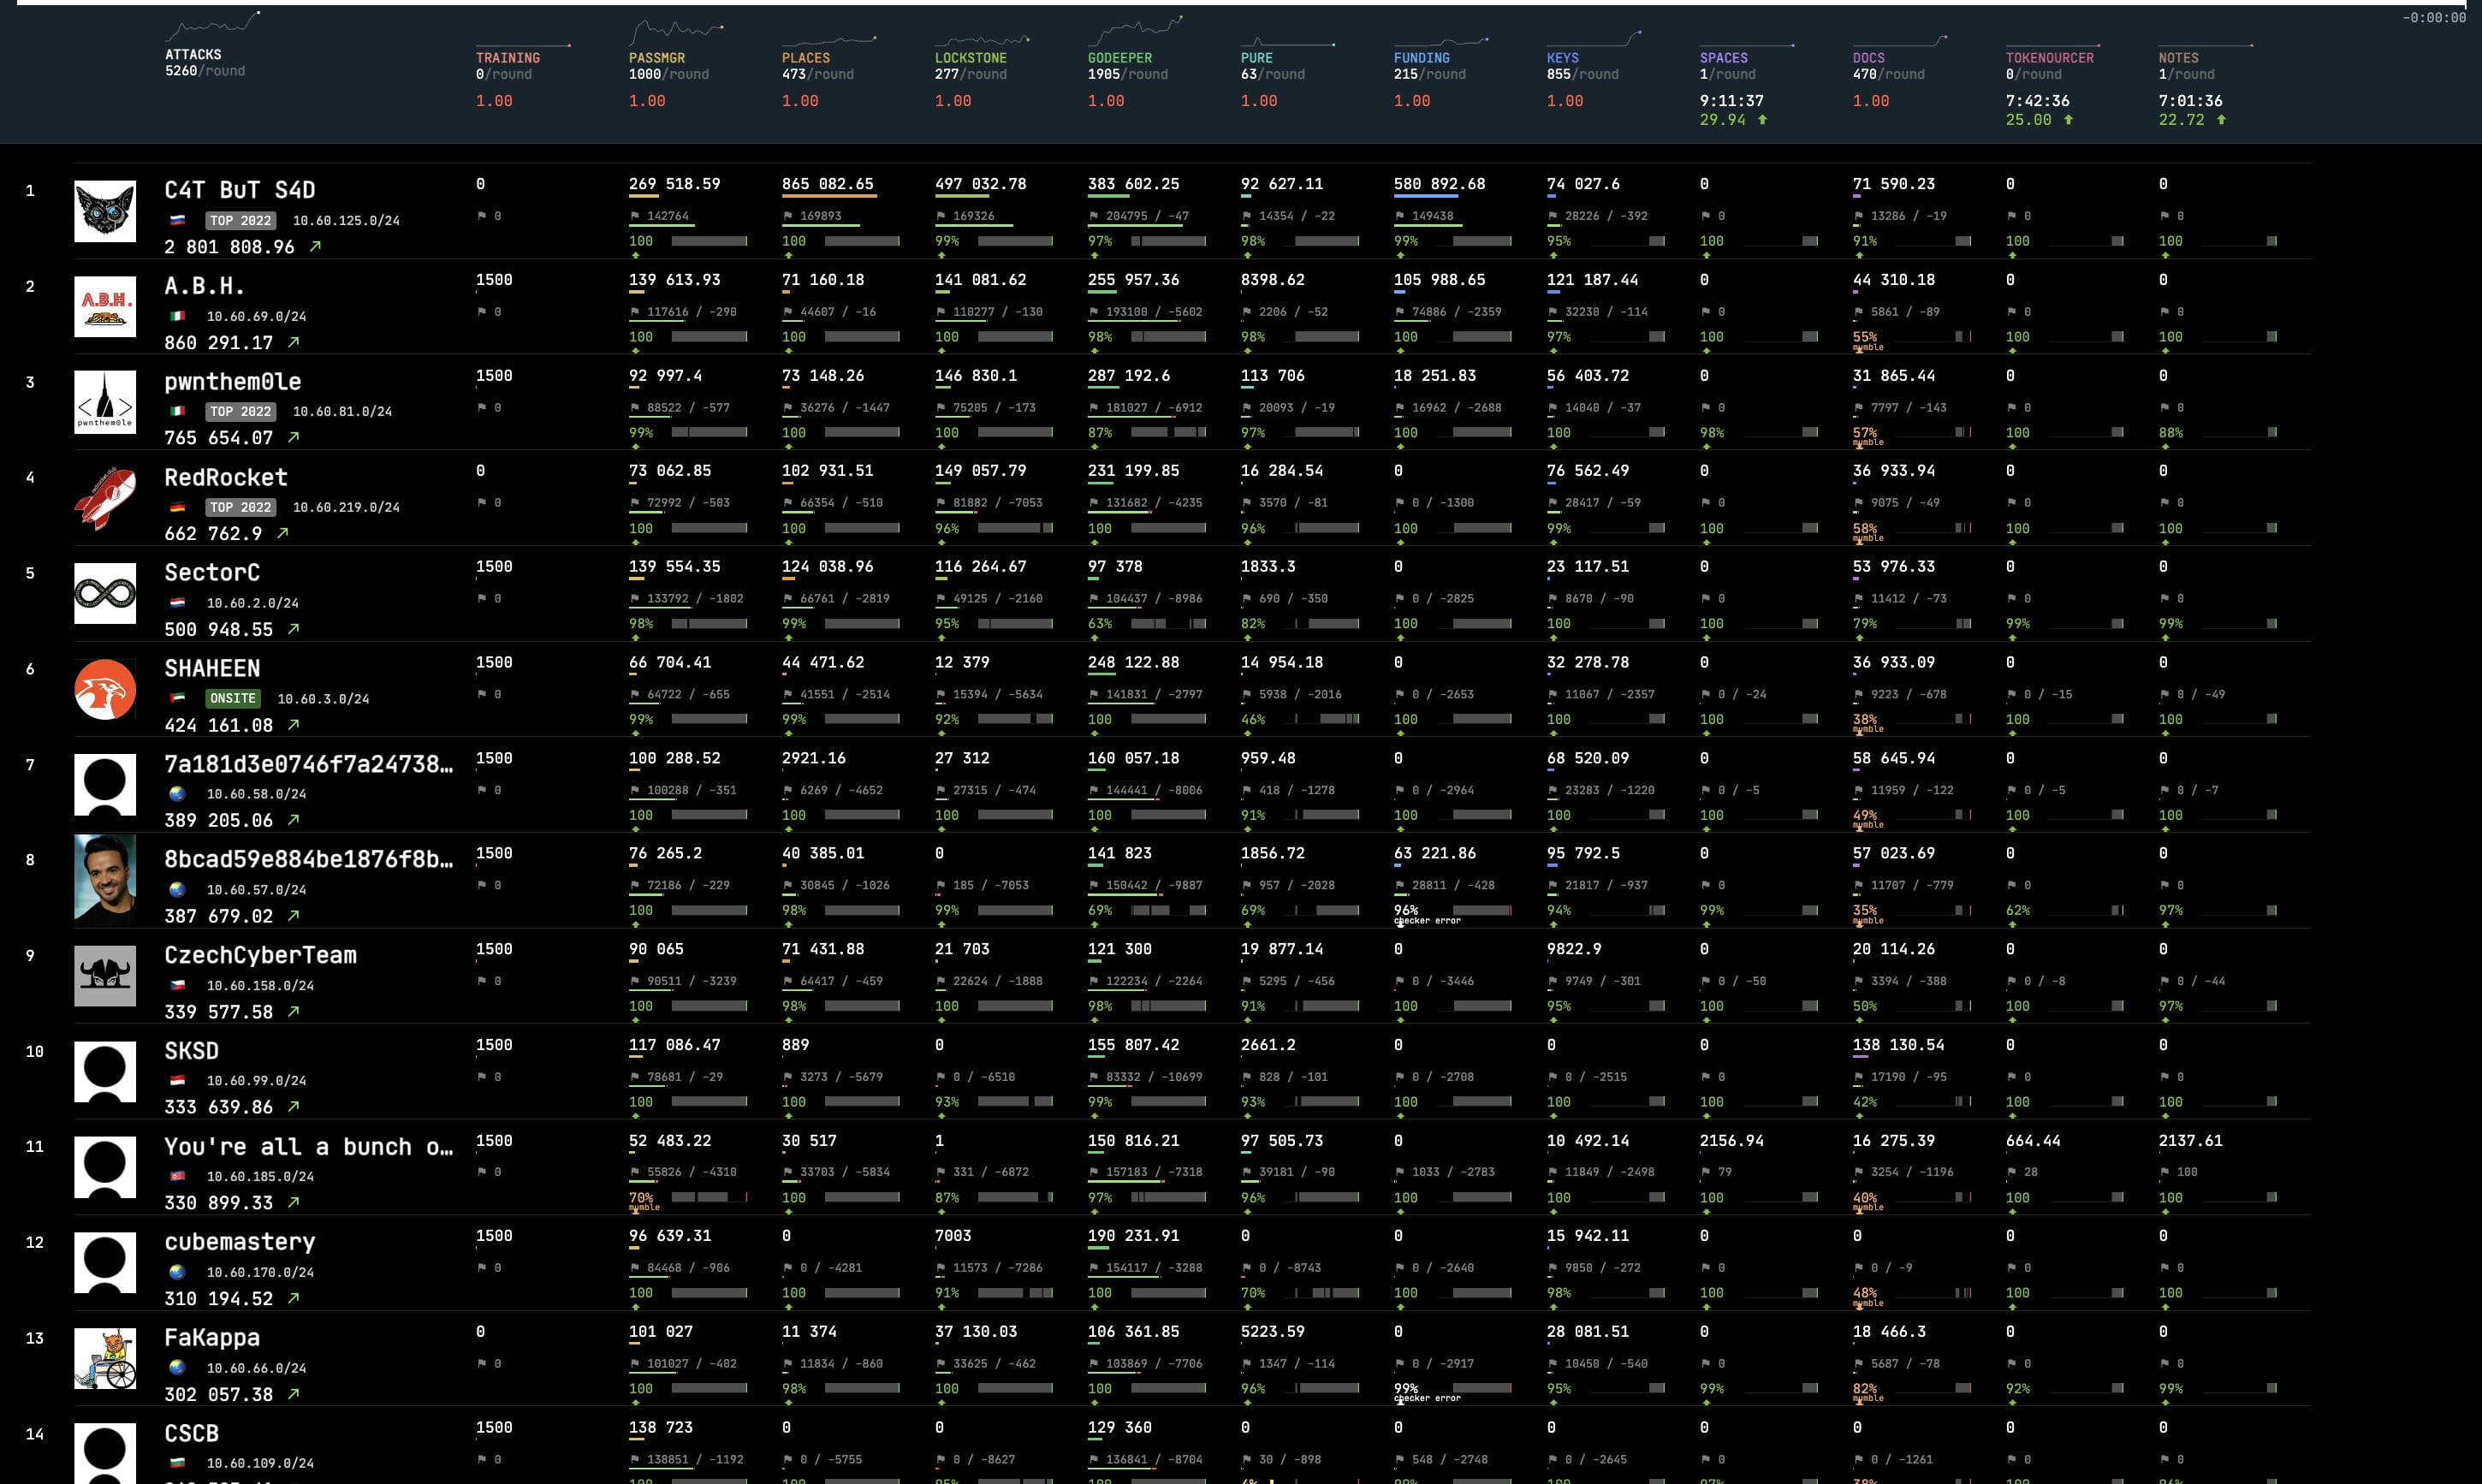Screen dimensions: 2482x1484
Task: Click SectorC's infinity symbol logo
Action: coord(105,593)
